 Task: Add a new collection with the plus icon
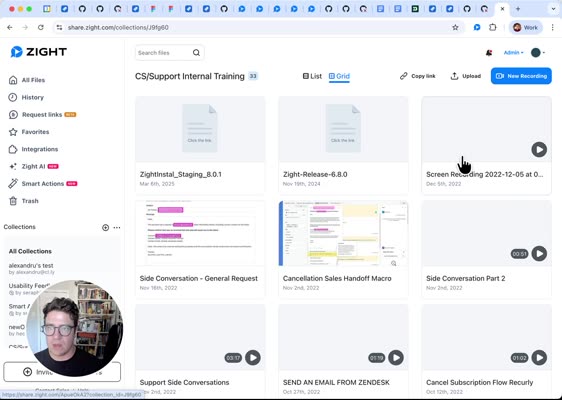click(105, 228)
